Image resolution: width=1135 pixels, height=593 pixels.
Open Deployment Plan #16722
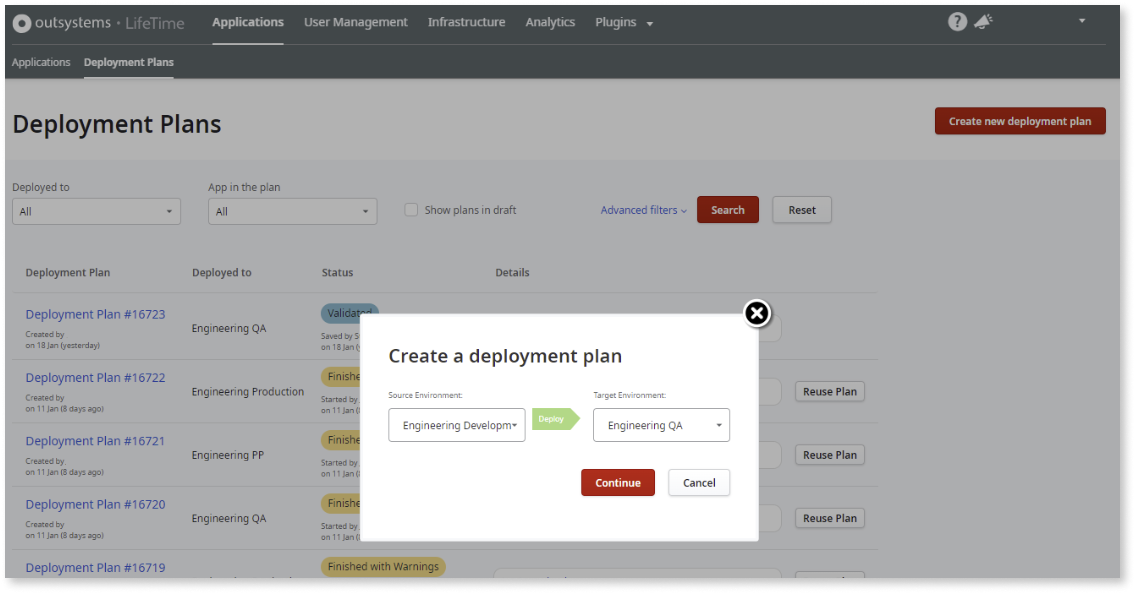(95, 377)
